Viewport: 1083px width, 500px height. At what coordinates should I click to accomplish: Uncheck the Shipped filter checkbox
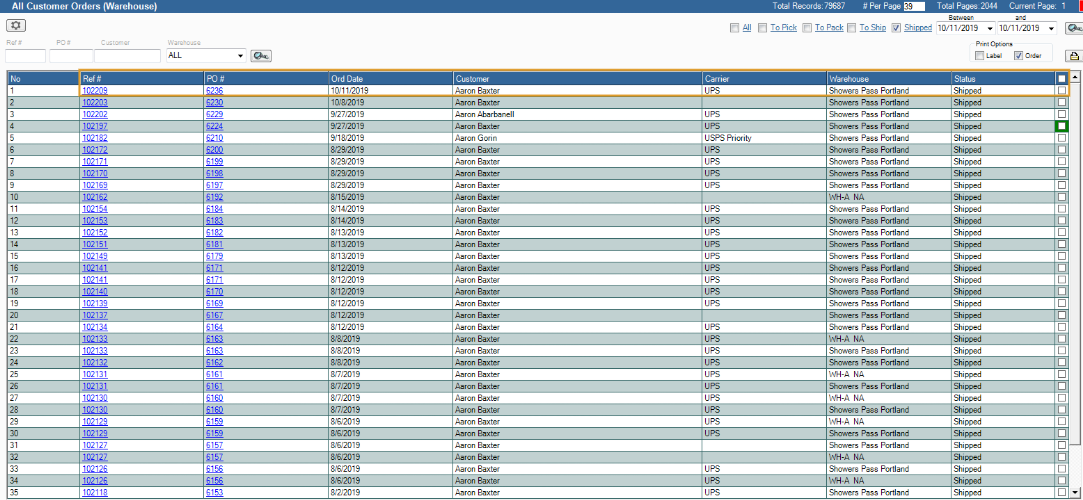coord(897,28)
